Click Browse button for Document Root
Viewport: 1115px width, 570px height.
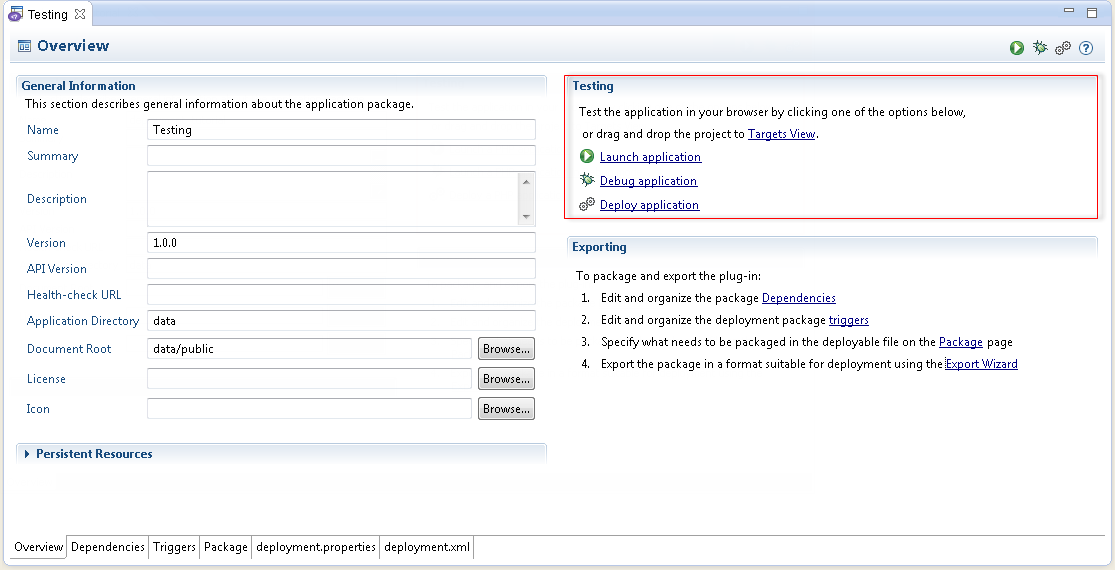point(506,349)
